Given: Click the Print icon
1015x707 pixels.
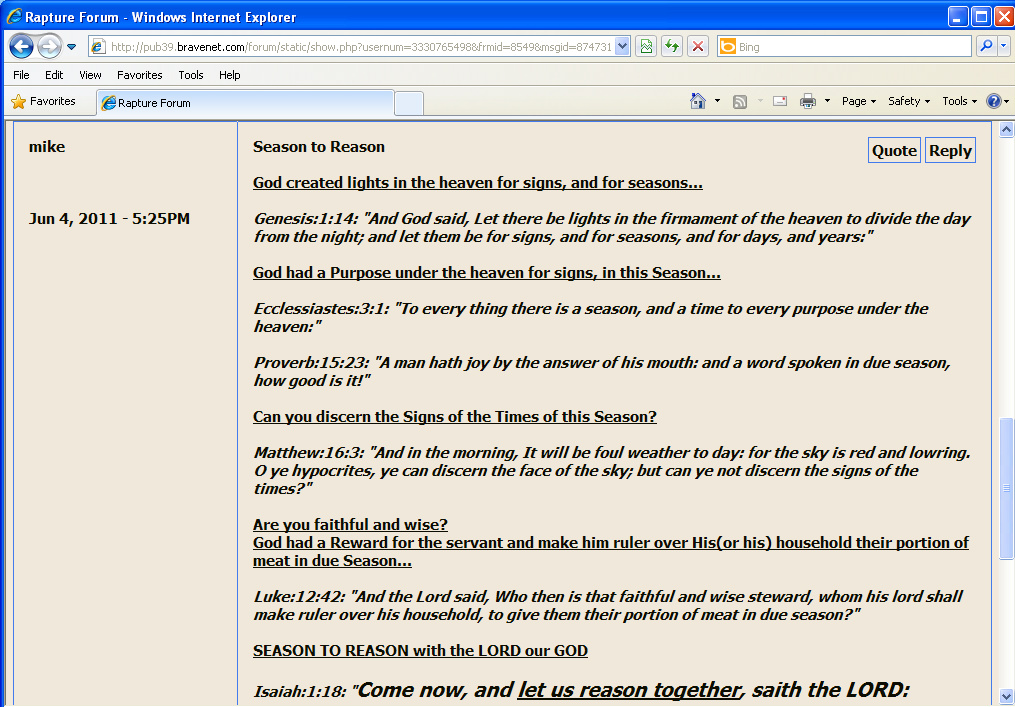Looking at the screenshot, I should coord(808,101).
